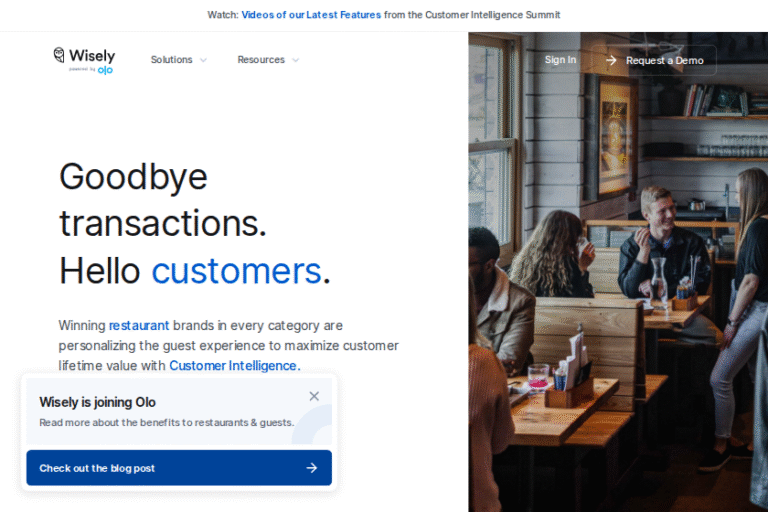The width and height of the screenshot is (768, 512).
Task: Click the Wisely owl logo icon
Action: tap(59, 55)
